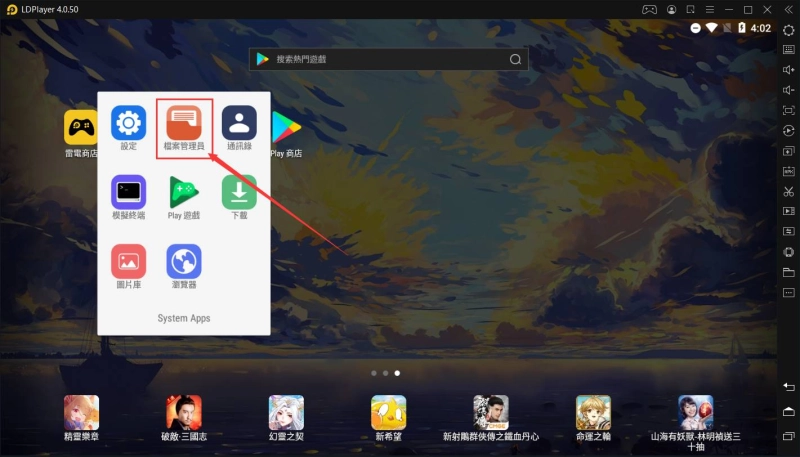
Task: Click the first home page indicator dot
Action: 374,373
